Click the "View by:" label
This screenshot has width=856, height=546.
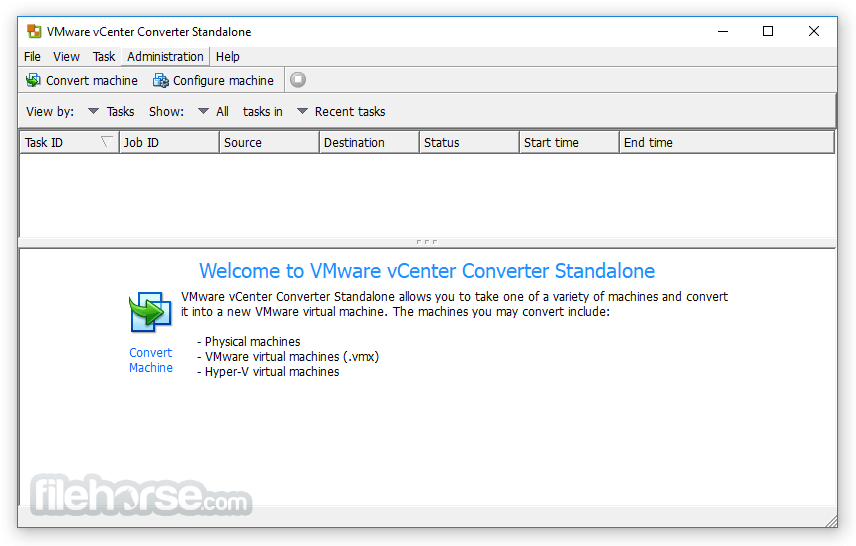coord(50,111)
